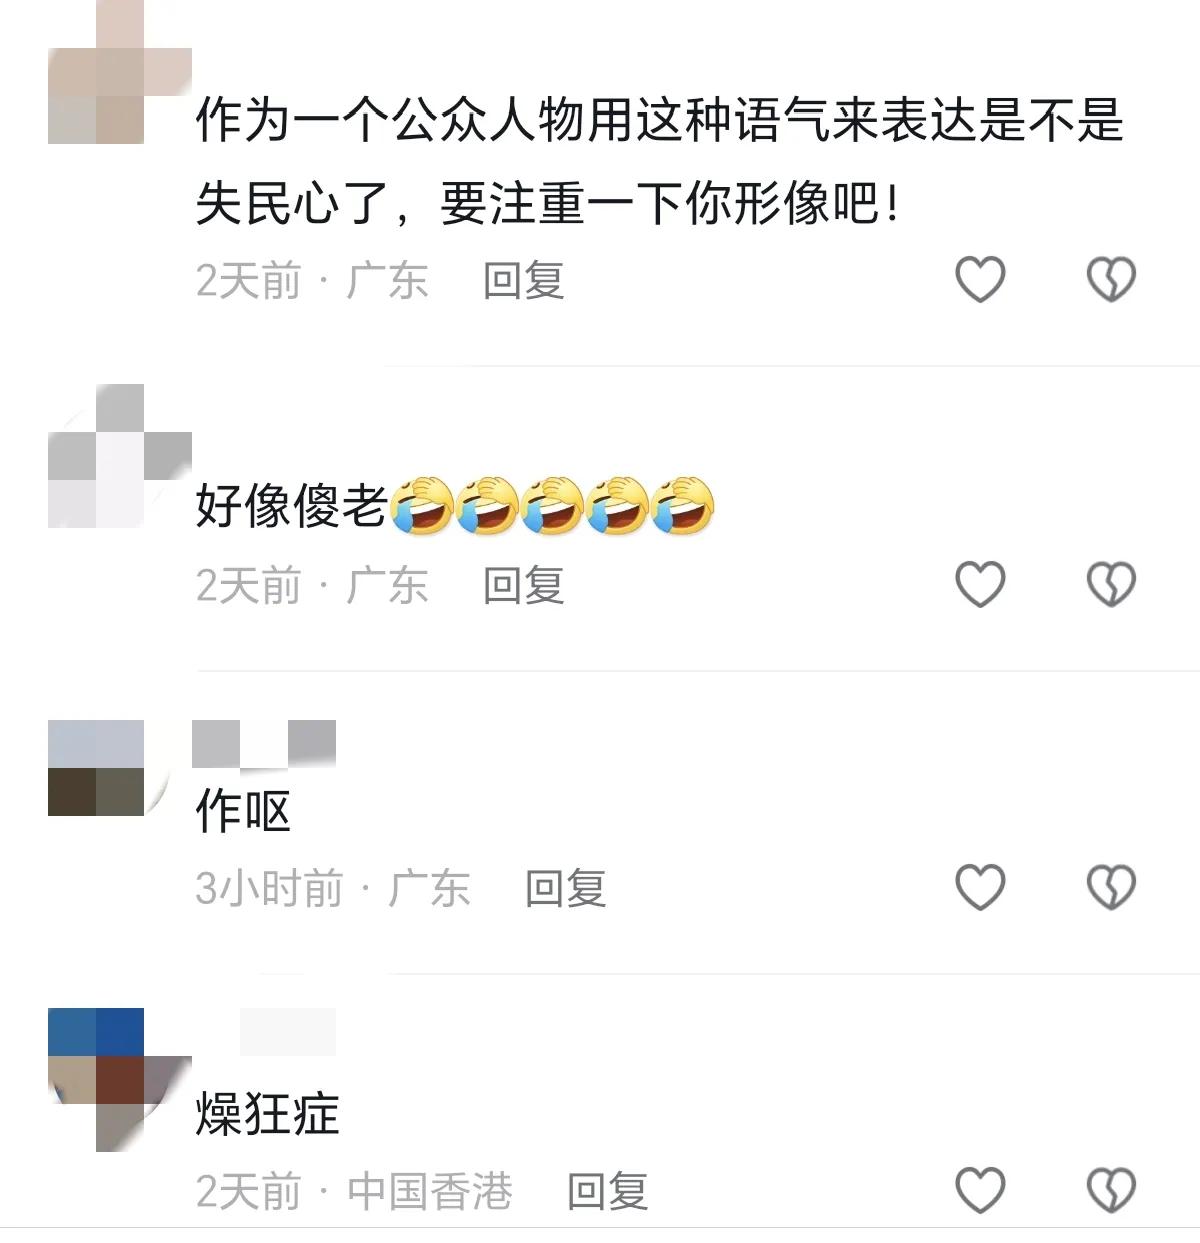Dislike the comment about 公众人物语气
This screenshot has height=1243, width=1200.
coord(1111,279)
